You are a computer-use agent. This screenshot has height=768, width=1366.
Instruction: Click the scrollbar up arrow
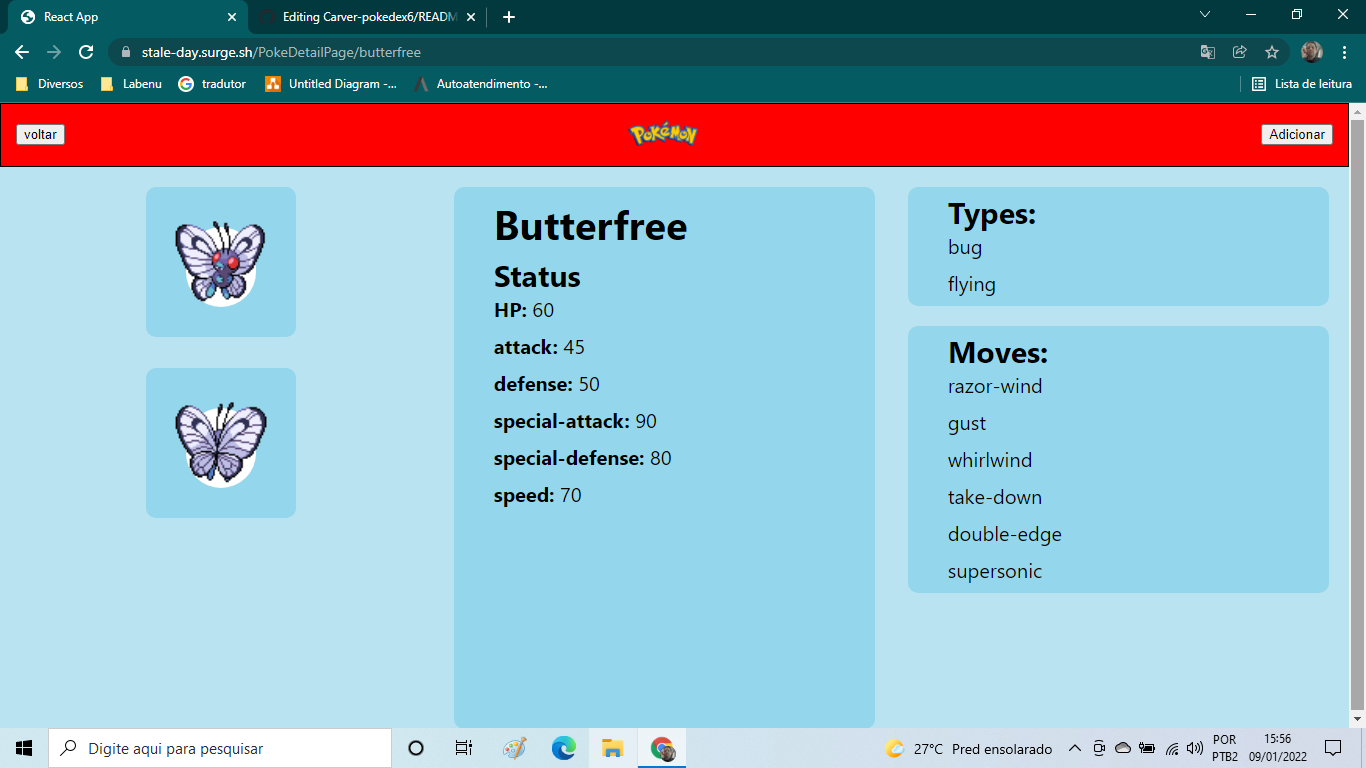1358,110
